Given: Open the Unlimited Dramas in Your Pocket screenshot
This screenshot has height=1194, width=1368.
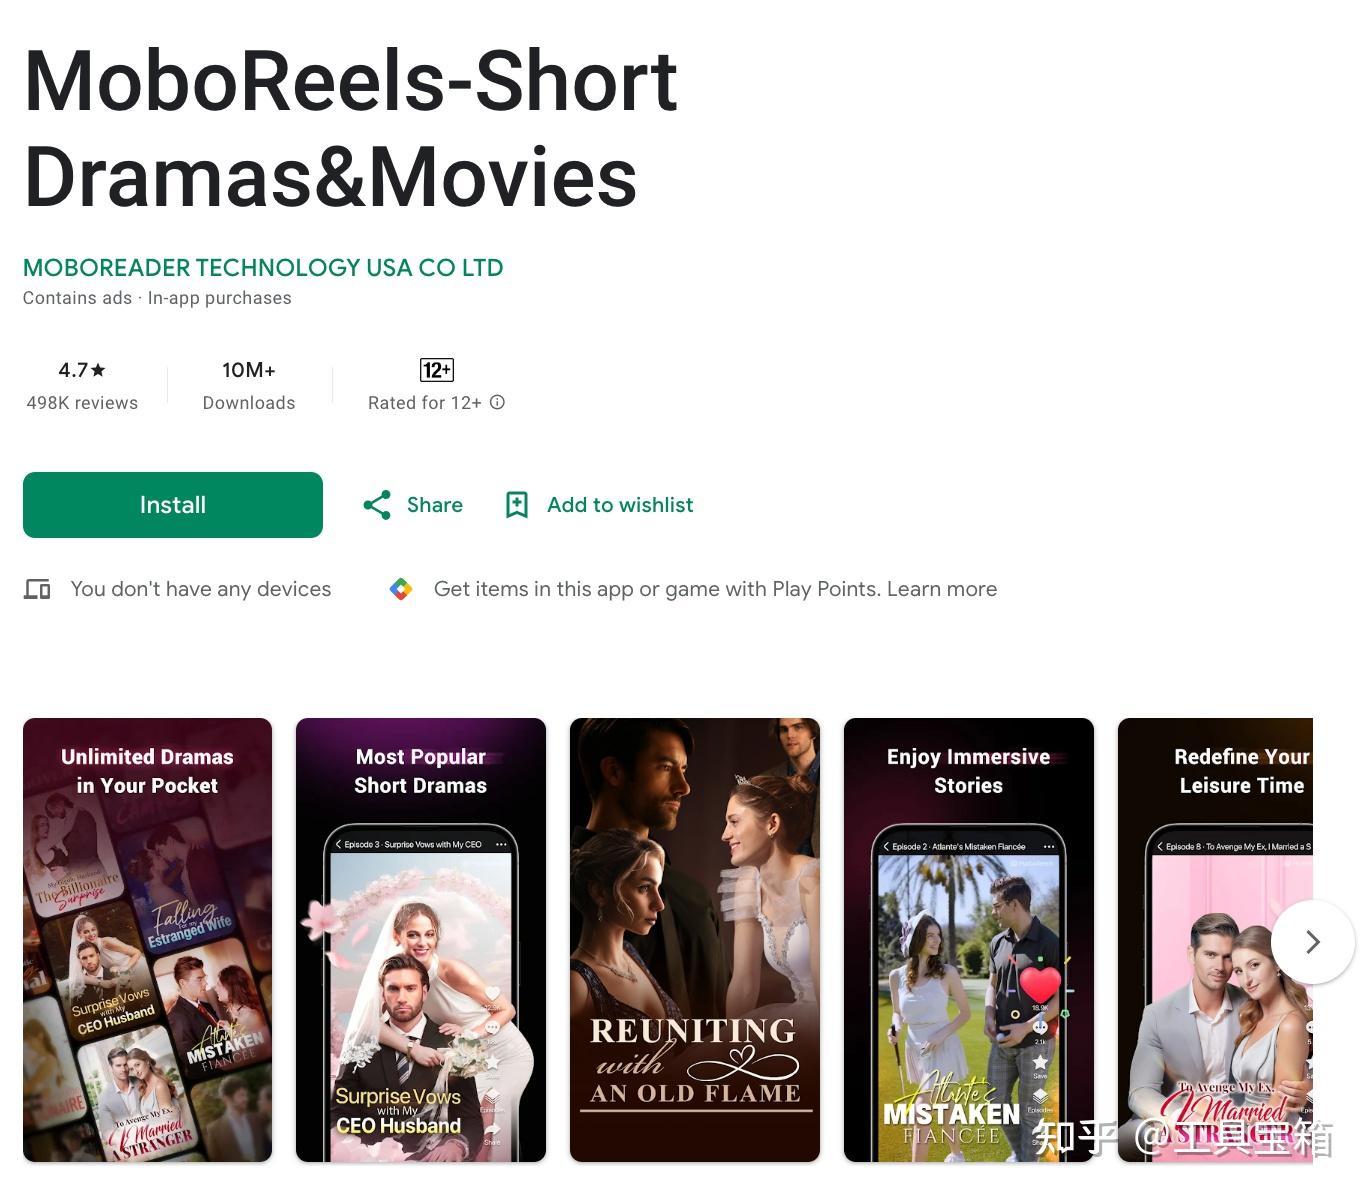Looking at the screenshot, I should tap(148, 940).
